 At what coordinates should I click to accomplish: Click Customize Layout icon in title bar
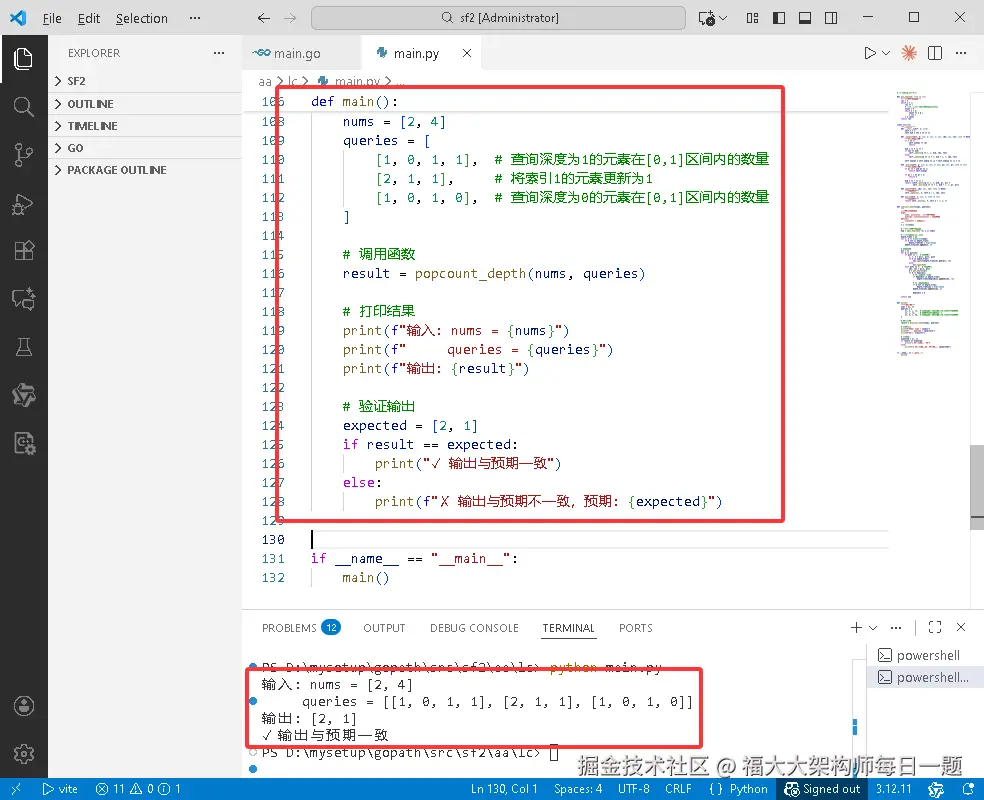coord(752,18)
